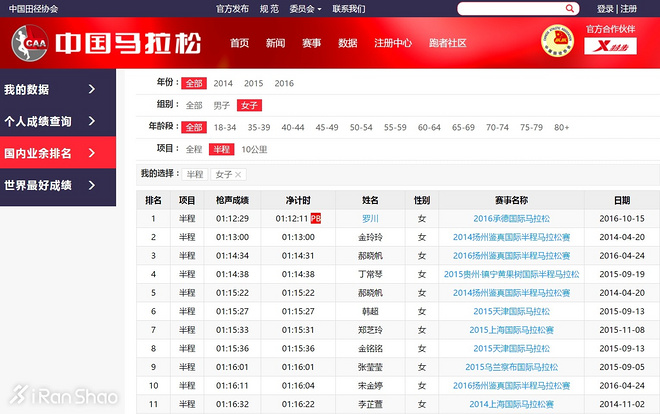Click name 丁常琴 in table
The width and height of the screenshot is (660, 414).
point(370,274)
